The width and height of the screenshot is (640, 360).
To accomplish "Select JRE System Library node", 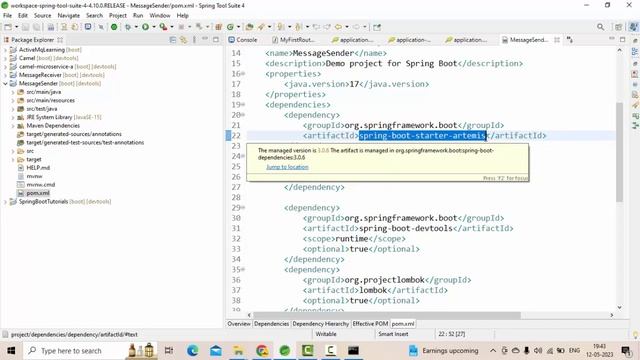I will [x=64, y=117].
